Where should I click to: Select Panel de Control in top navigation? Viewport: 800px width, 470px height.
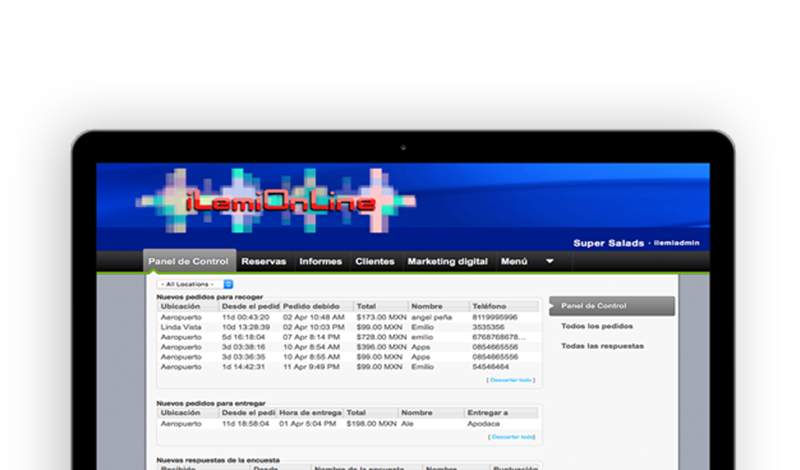click(189, 262)
